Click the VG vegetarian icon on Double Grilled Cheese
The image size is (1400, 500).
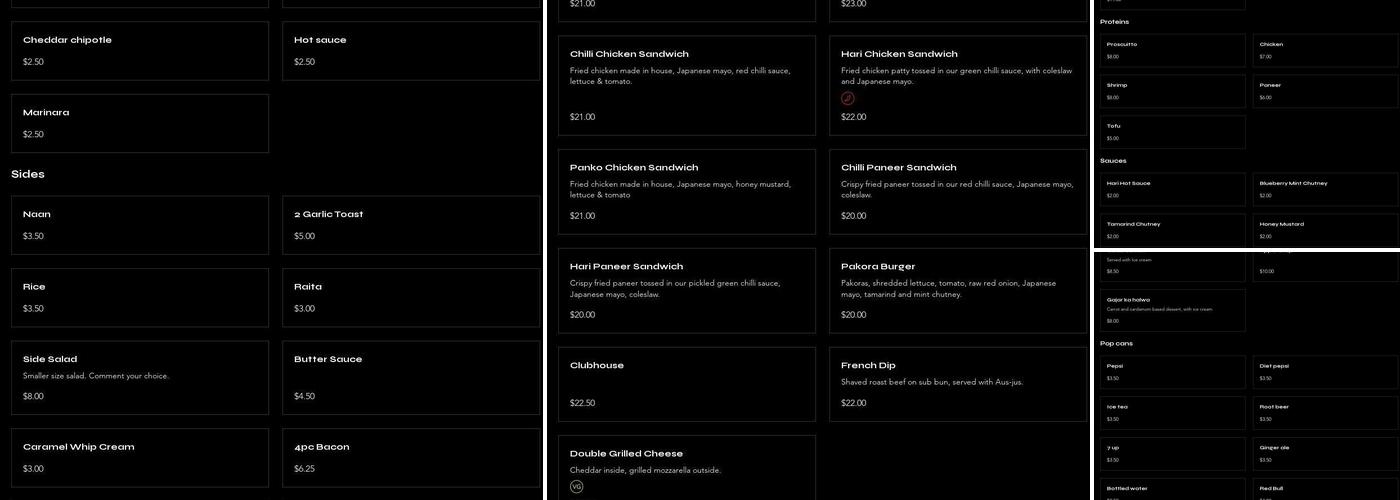click(x=576, y=486)
